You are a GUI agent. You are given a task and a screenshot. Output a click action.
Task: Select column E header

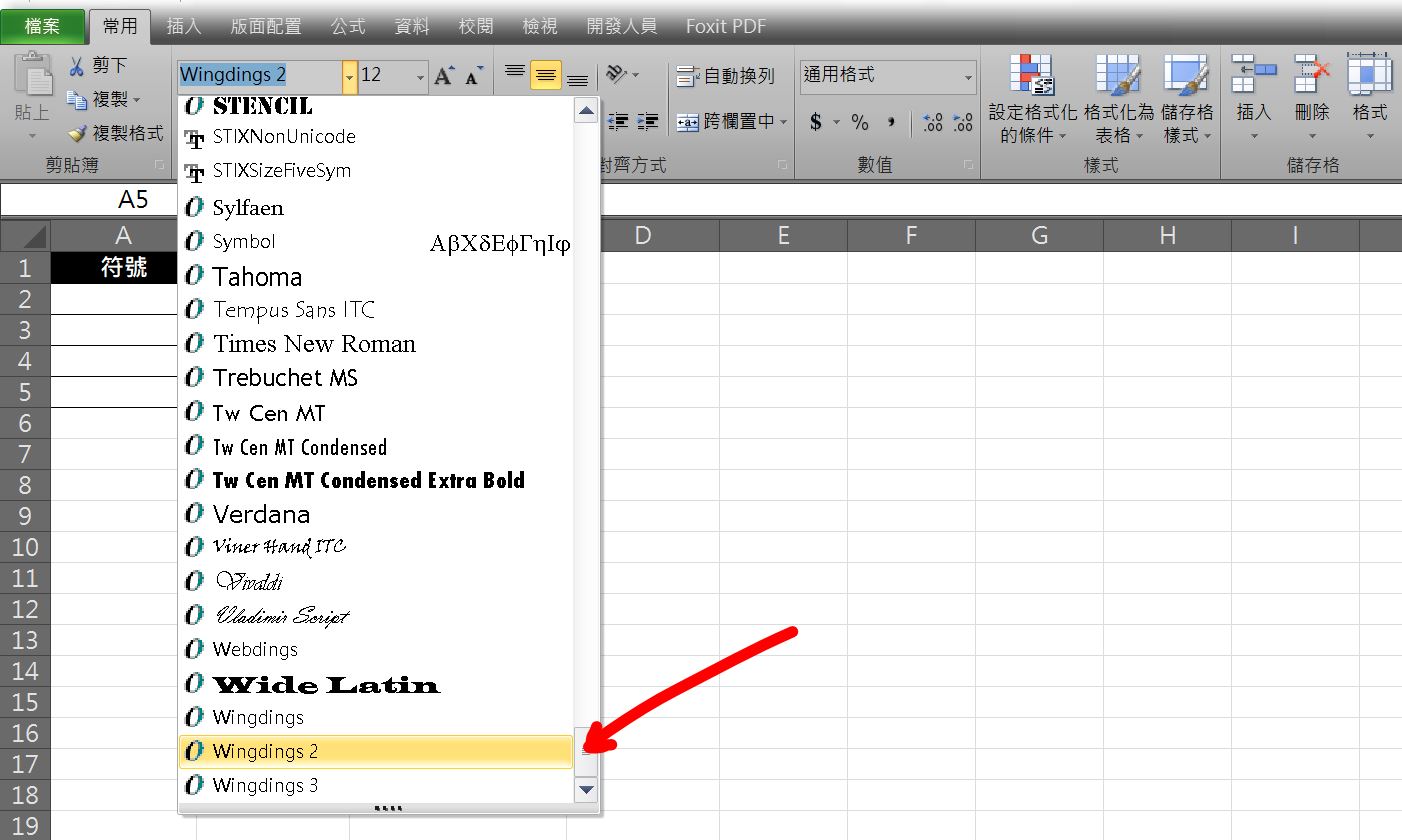tap(783, 236)
